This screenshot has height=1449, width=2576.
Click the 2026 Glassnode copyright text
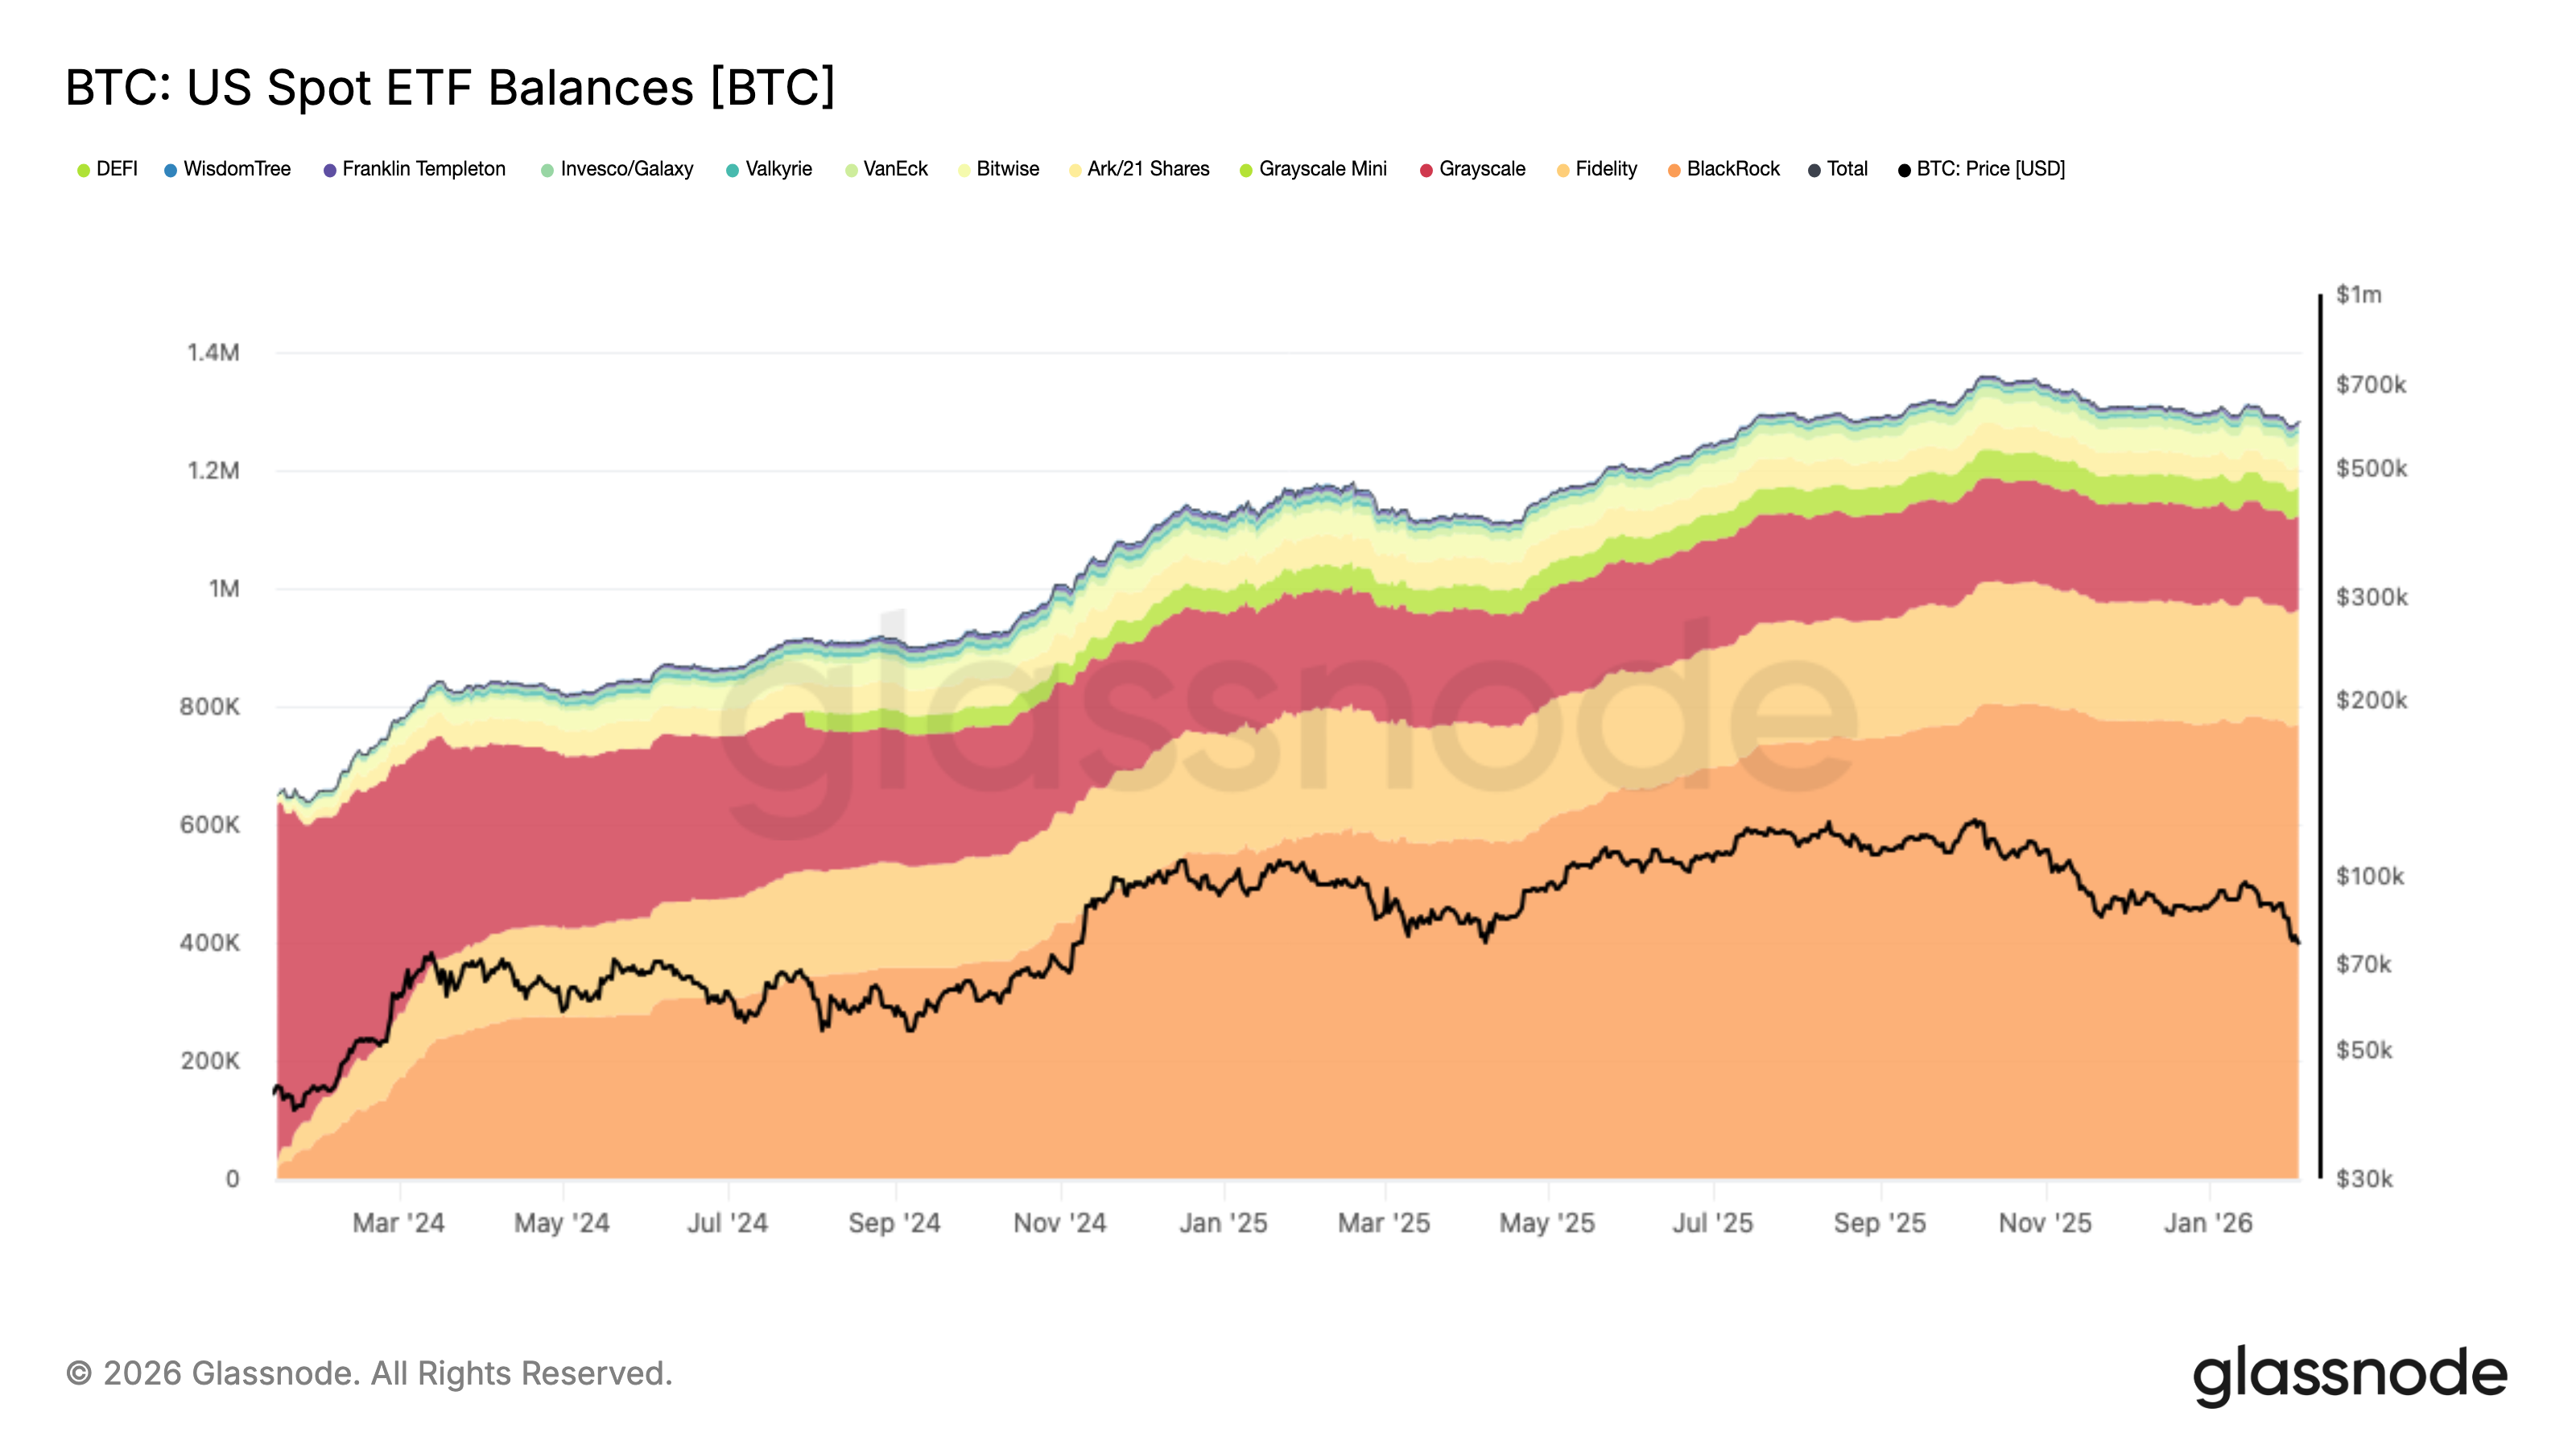click(370, 1373)
